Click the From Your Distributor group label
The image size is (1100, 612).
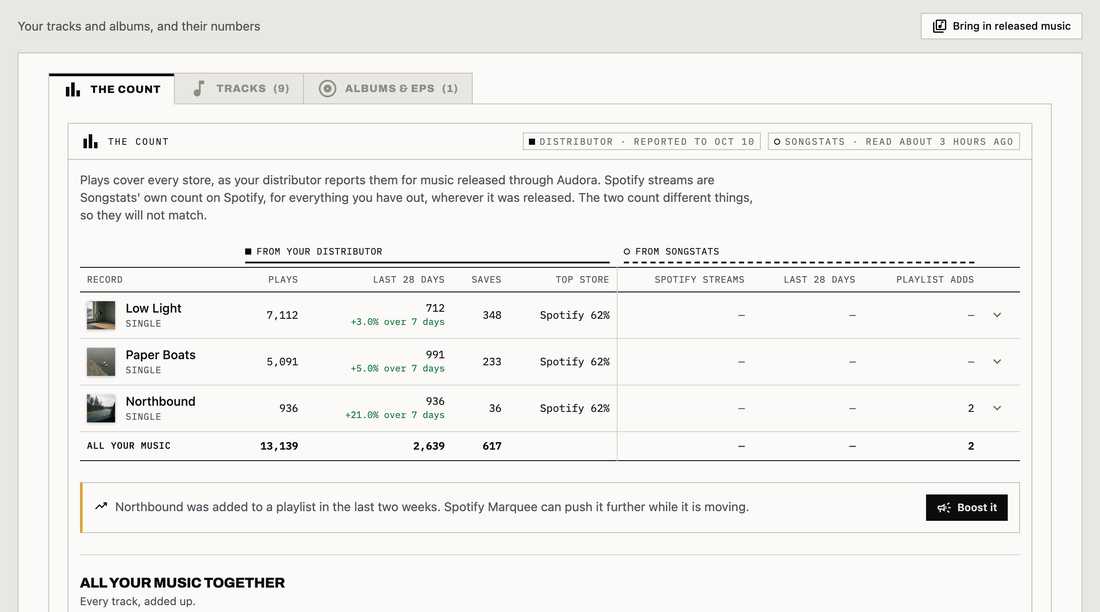point(319,251)
